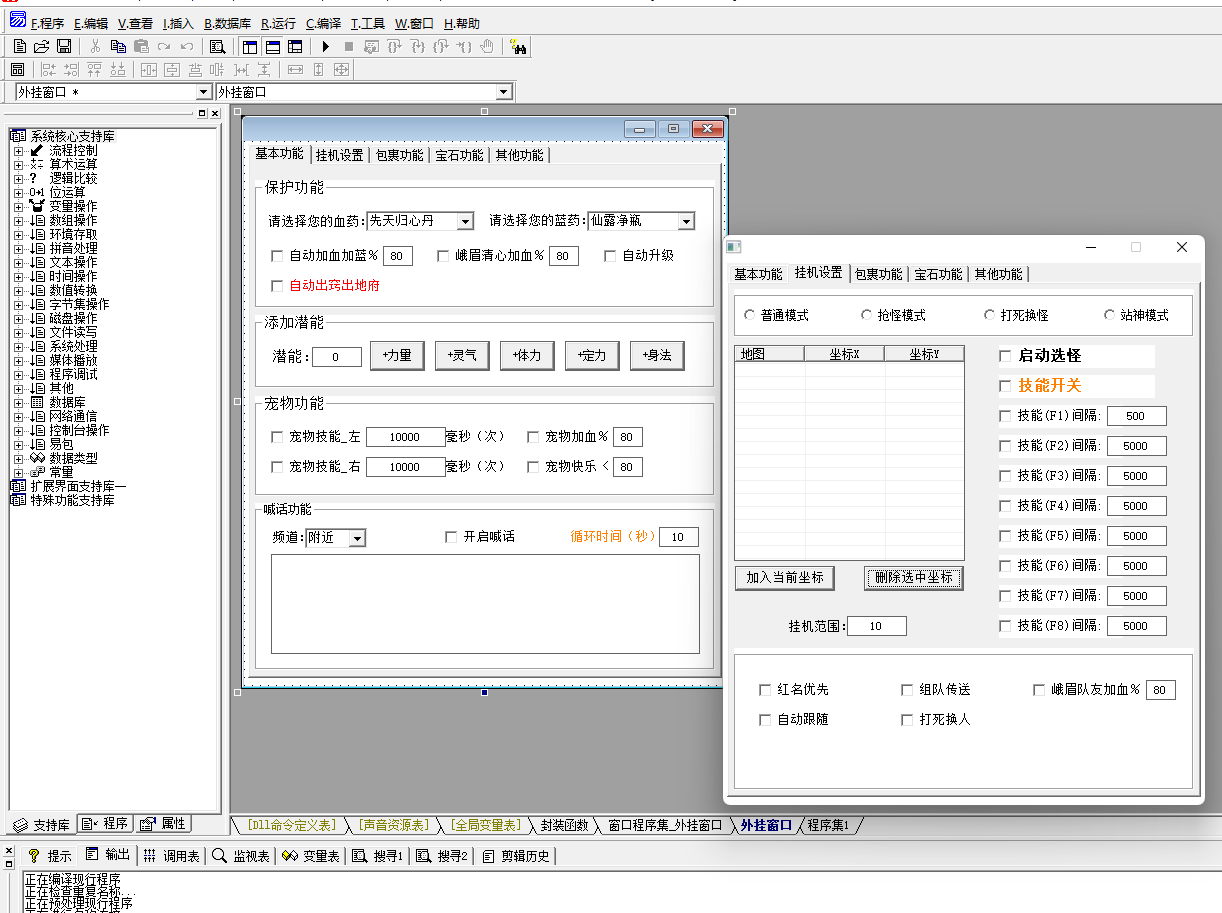Click the +力量 button
Viewport: 1222px width, 913px height.
[397, 356]
